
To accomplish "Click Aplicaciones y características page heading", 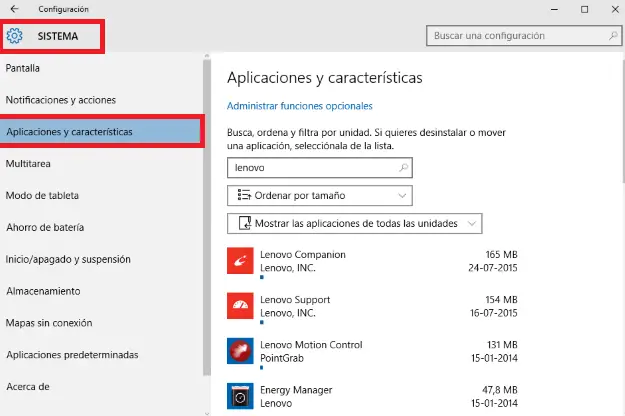I will point(325,78).
